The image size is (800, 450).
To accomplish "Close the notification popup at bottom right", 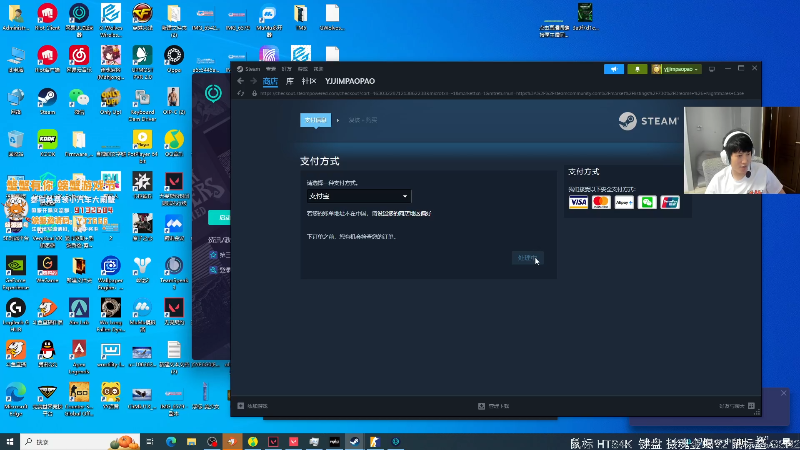I will click(x=784, y=393).
